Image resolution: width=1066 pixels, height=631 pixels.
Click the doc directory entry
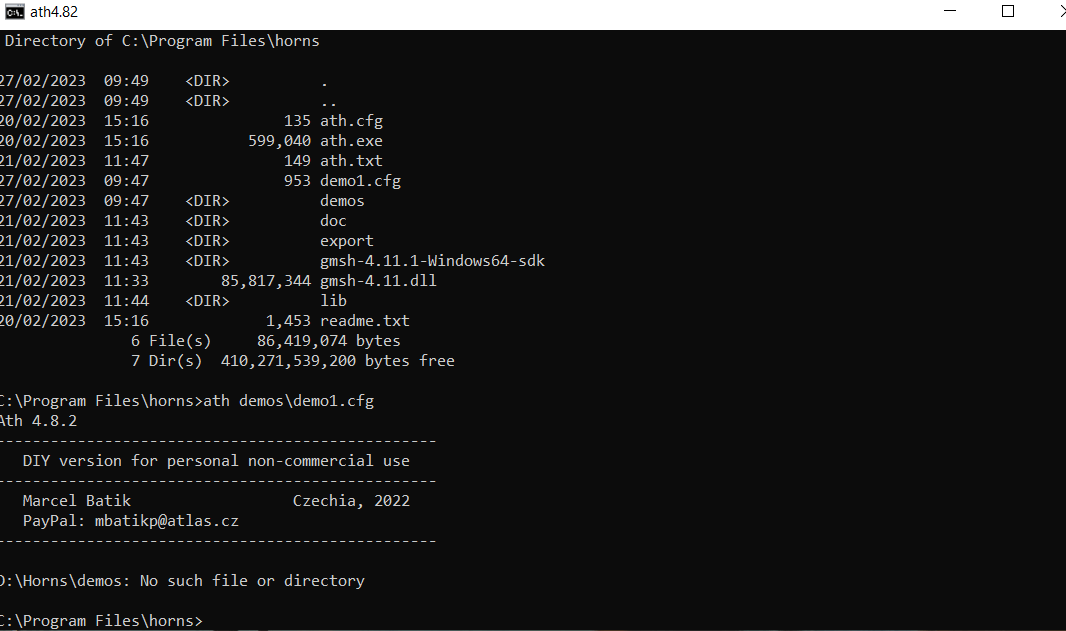(x=333, y=221)
